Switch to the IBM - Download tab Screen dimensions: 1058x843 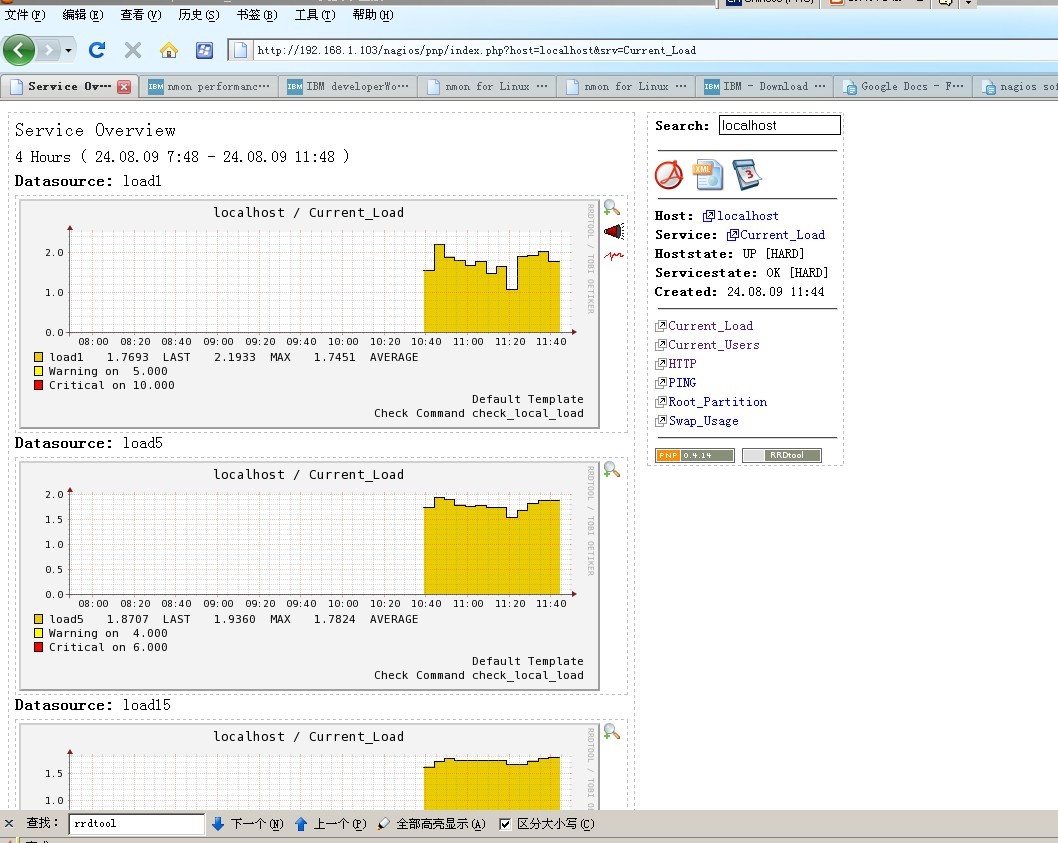(764, 86)
